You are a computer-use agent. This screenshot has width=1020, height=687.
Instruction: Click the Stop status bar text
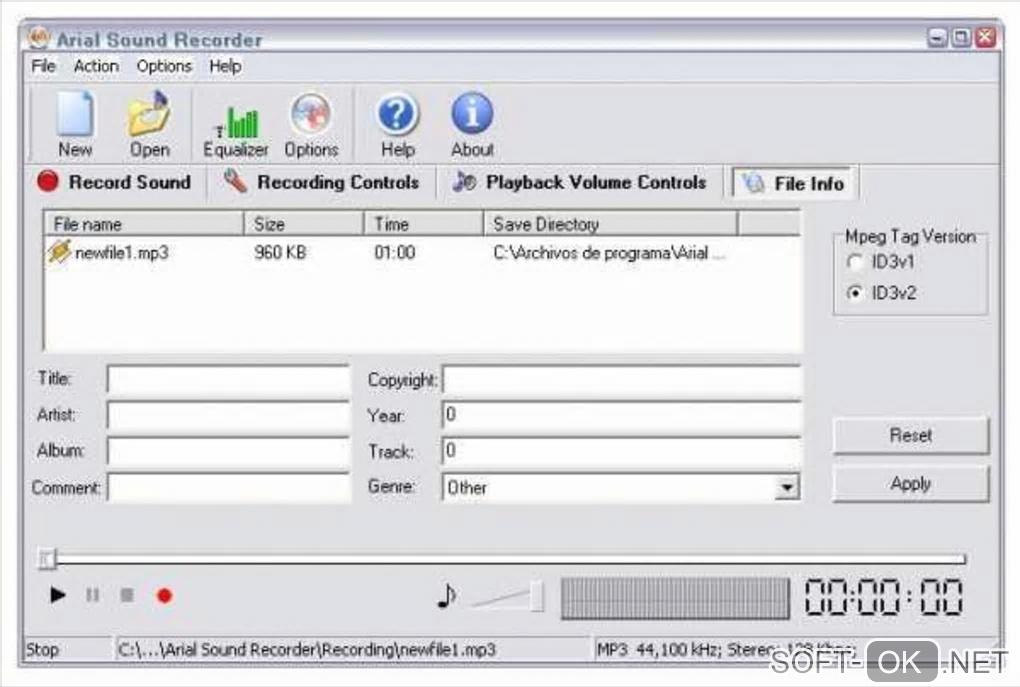pyautogui.click(x=42, y=649)
